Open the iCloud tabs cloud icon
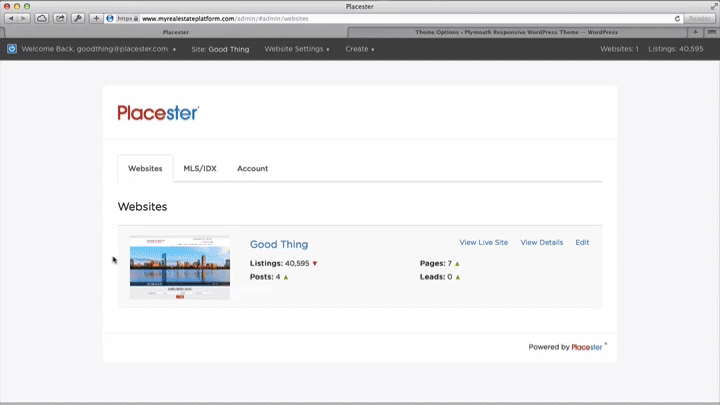The height and width of the screenshot is (405, 720). pos(41,18)
